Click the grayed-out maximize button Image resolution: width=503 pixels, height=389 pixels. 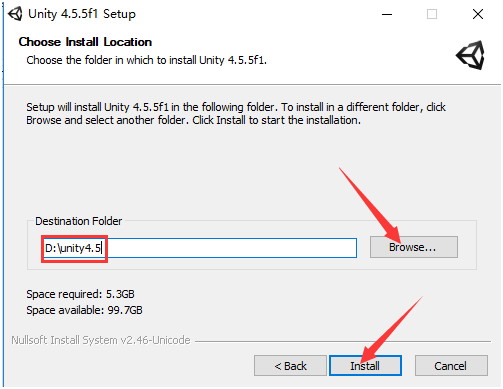pos(432,14)
